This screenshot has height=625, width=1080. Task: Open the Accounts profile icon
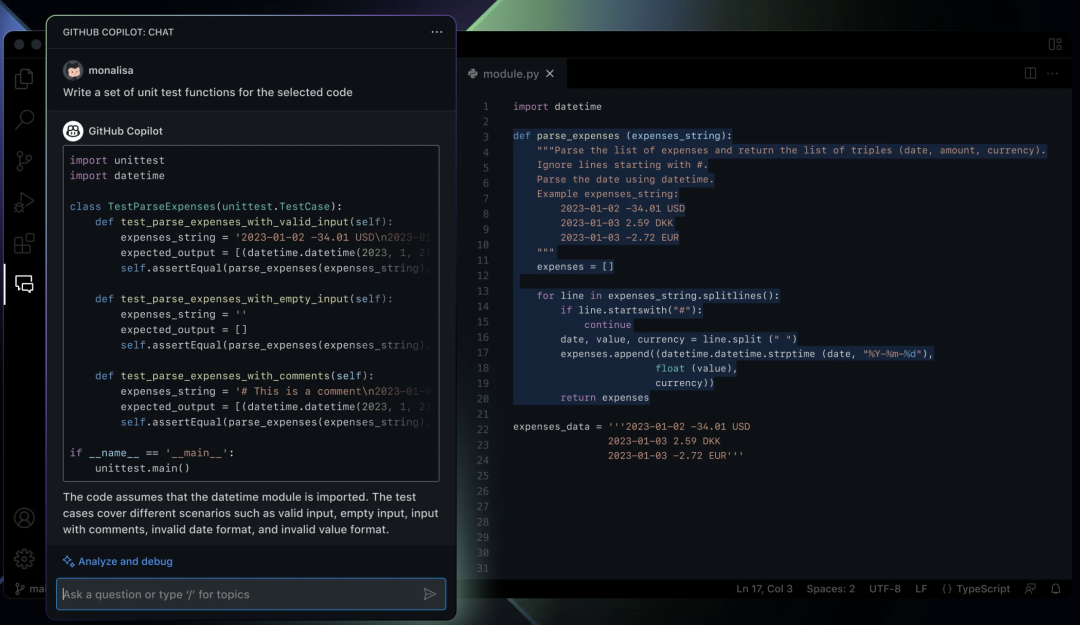tap(24, 518)
